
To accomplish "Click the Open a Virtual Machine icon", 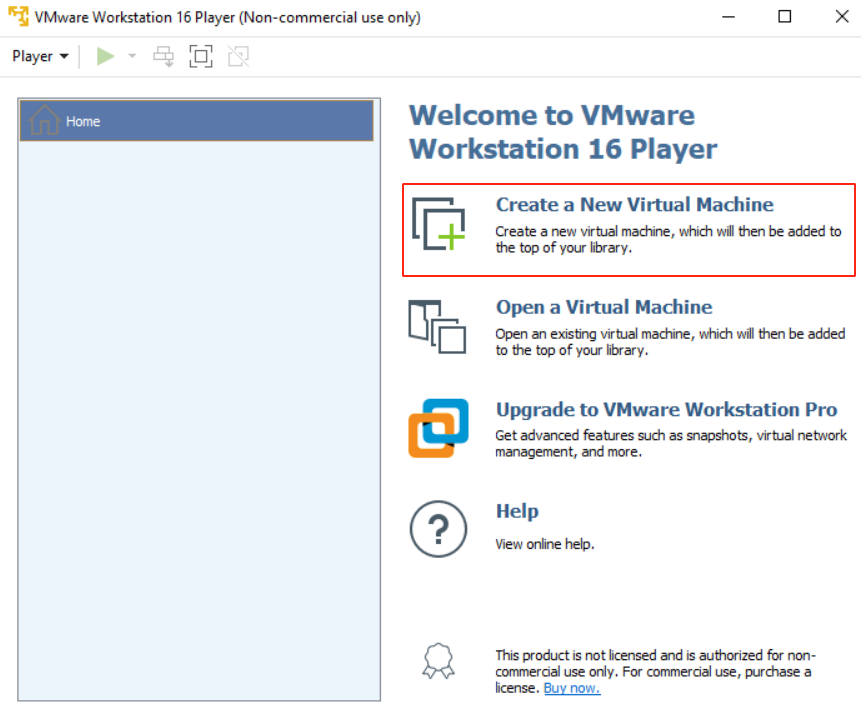I will tap(438, 326).
